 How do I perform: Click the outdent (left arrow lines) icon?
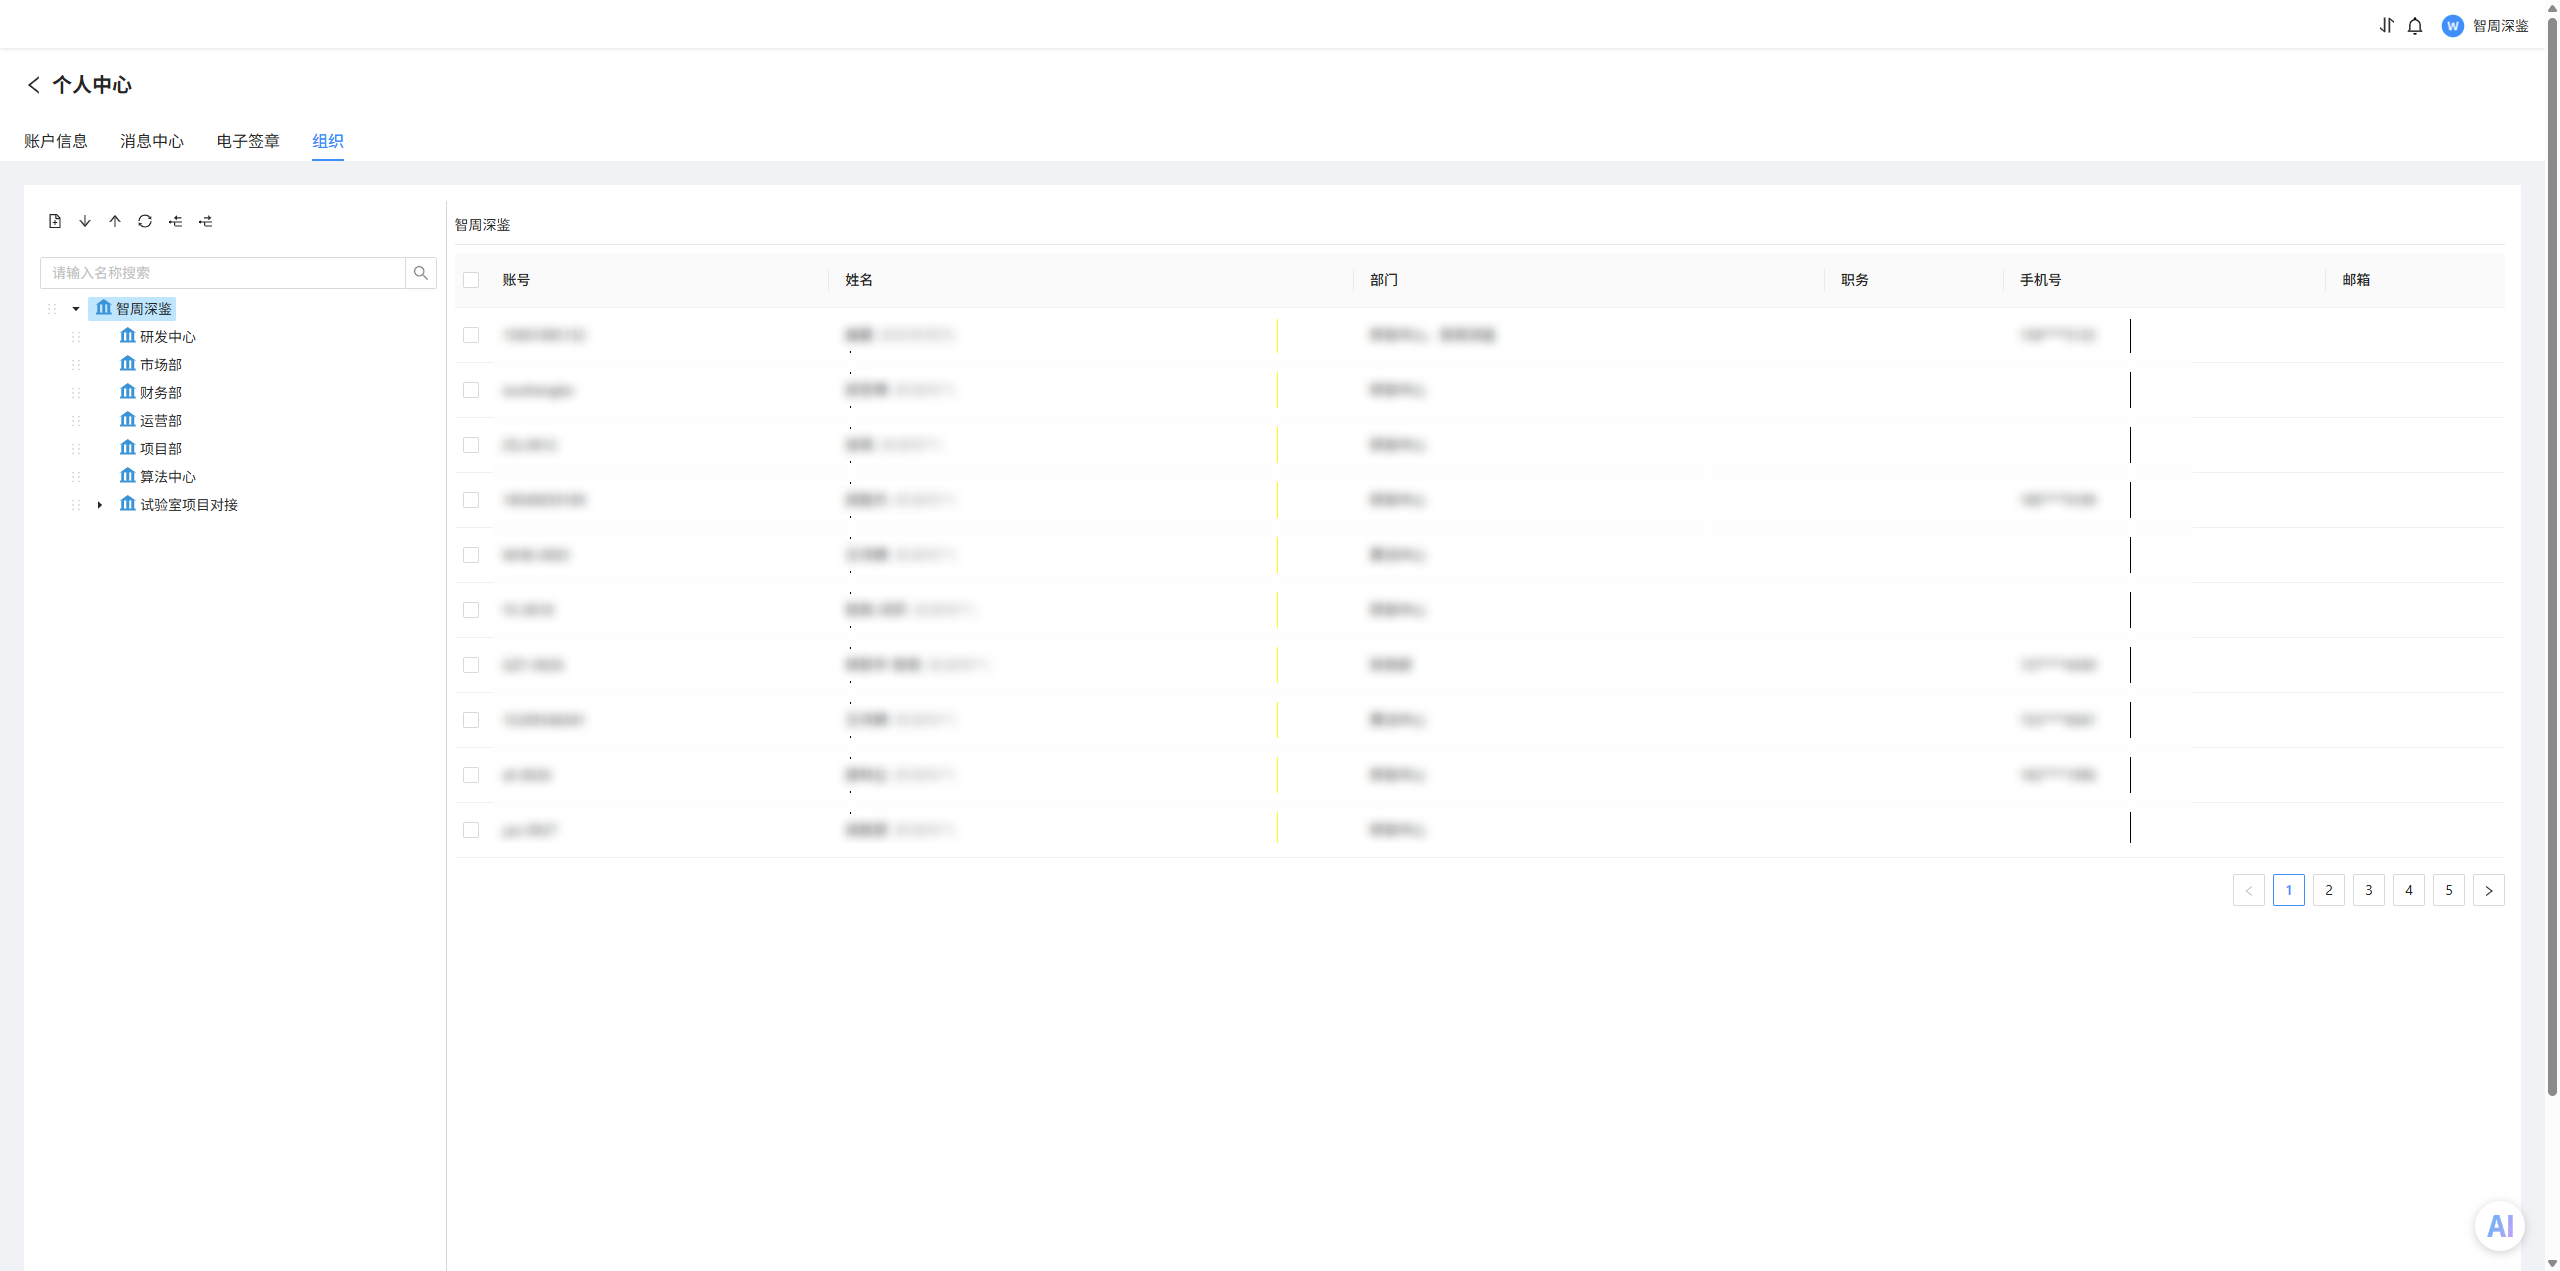(175, 221)
